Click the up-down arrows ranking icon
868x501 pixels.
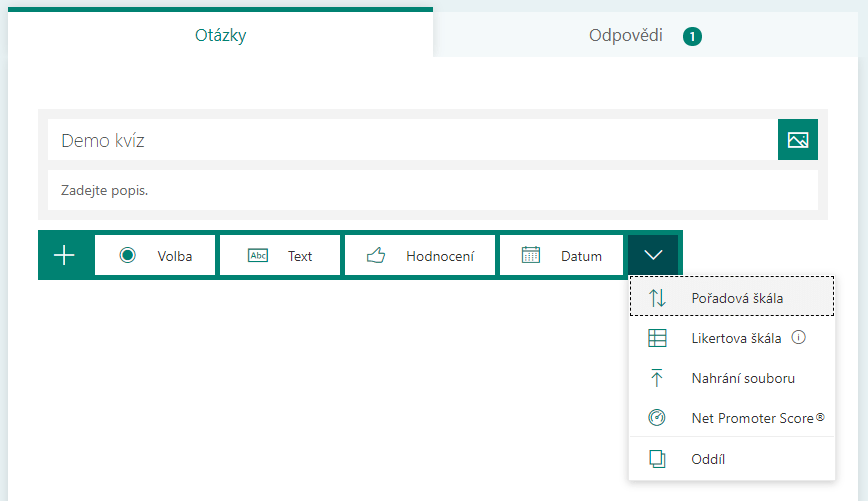(x=657, y=298)
